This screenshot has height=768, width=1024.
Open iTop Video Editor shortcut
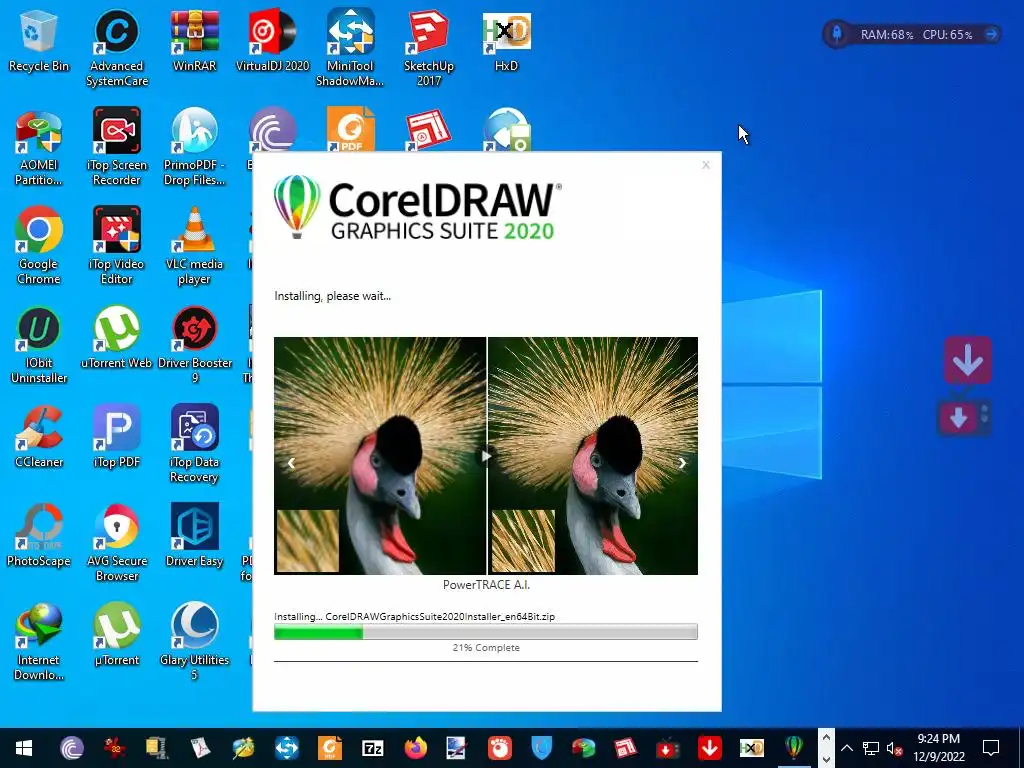pyautogui.click(x=117, y=247)
